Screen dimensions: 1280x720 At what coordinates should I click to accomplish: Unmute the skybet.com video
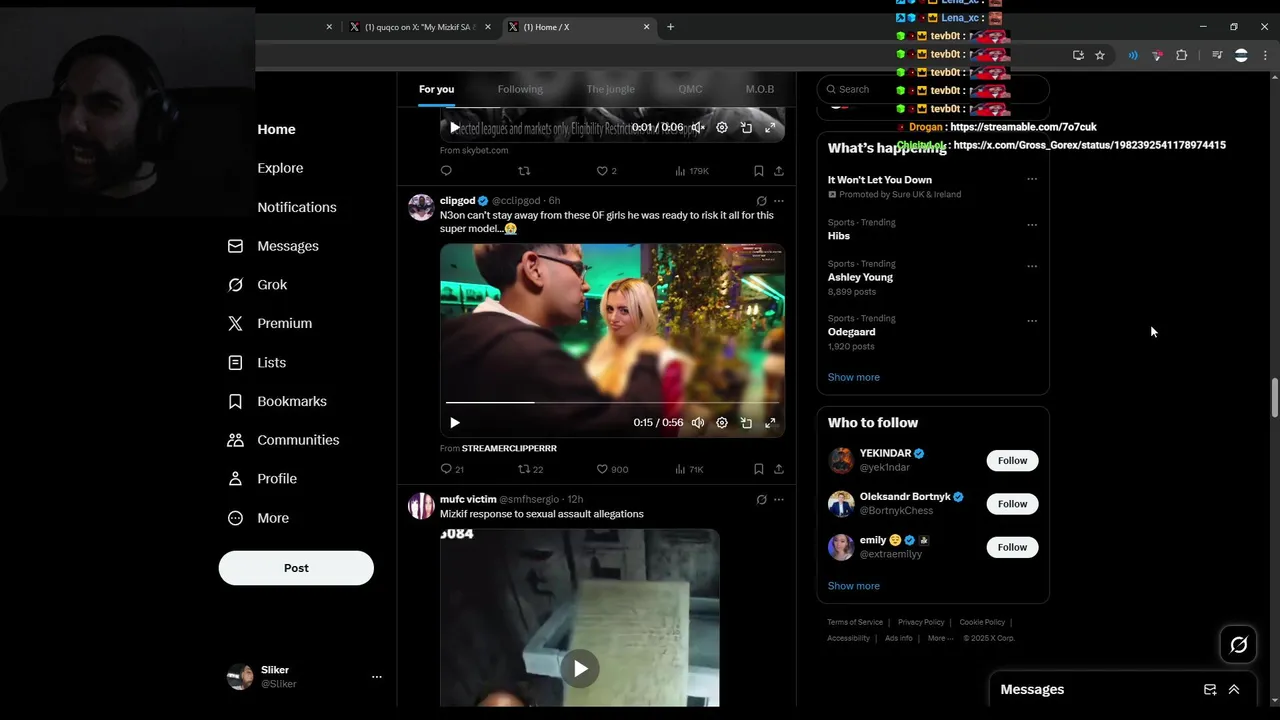click(x=698, y=127)
